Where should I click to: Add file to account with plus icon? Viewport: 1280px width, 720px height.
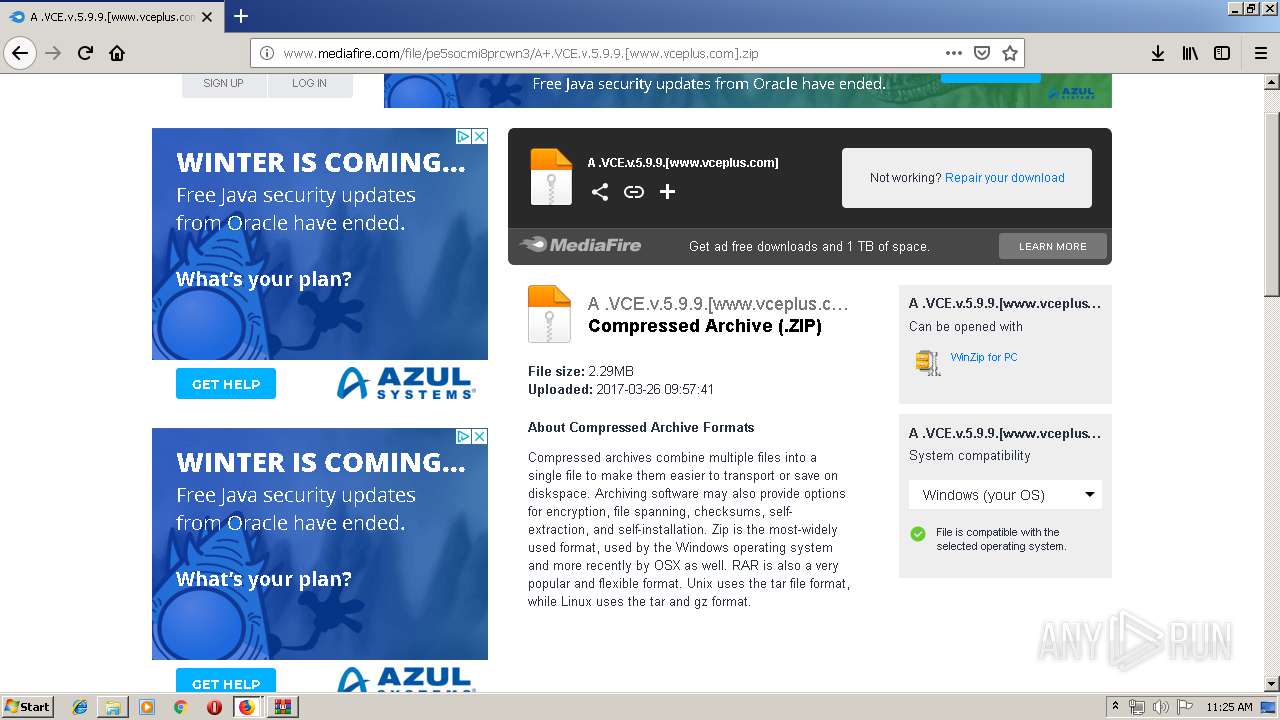tap(667, 192)
